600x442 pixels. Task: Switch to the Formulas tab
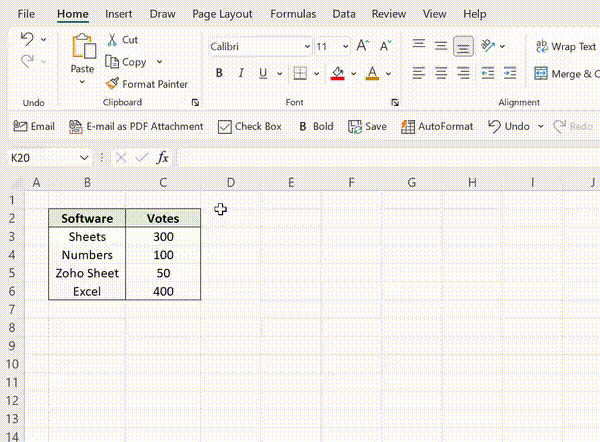293,14
